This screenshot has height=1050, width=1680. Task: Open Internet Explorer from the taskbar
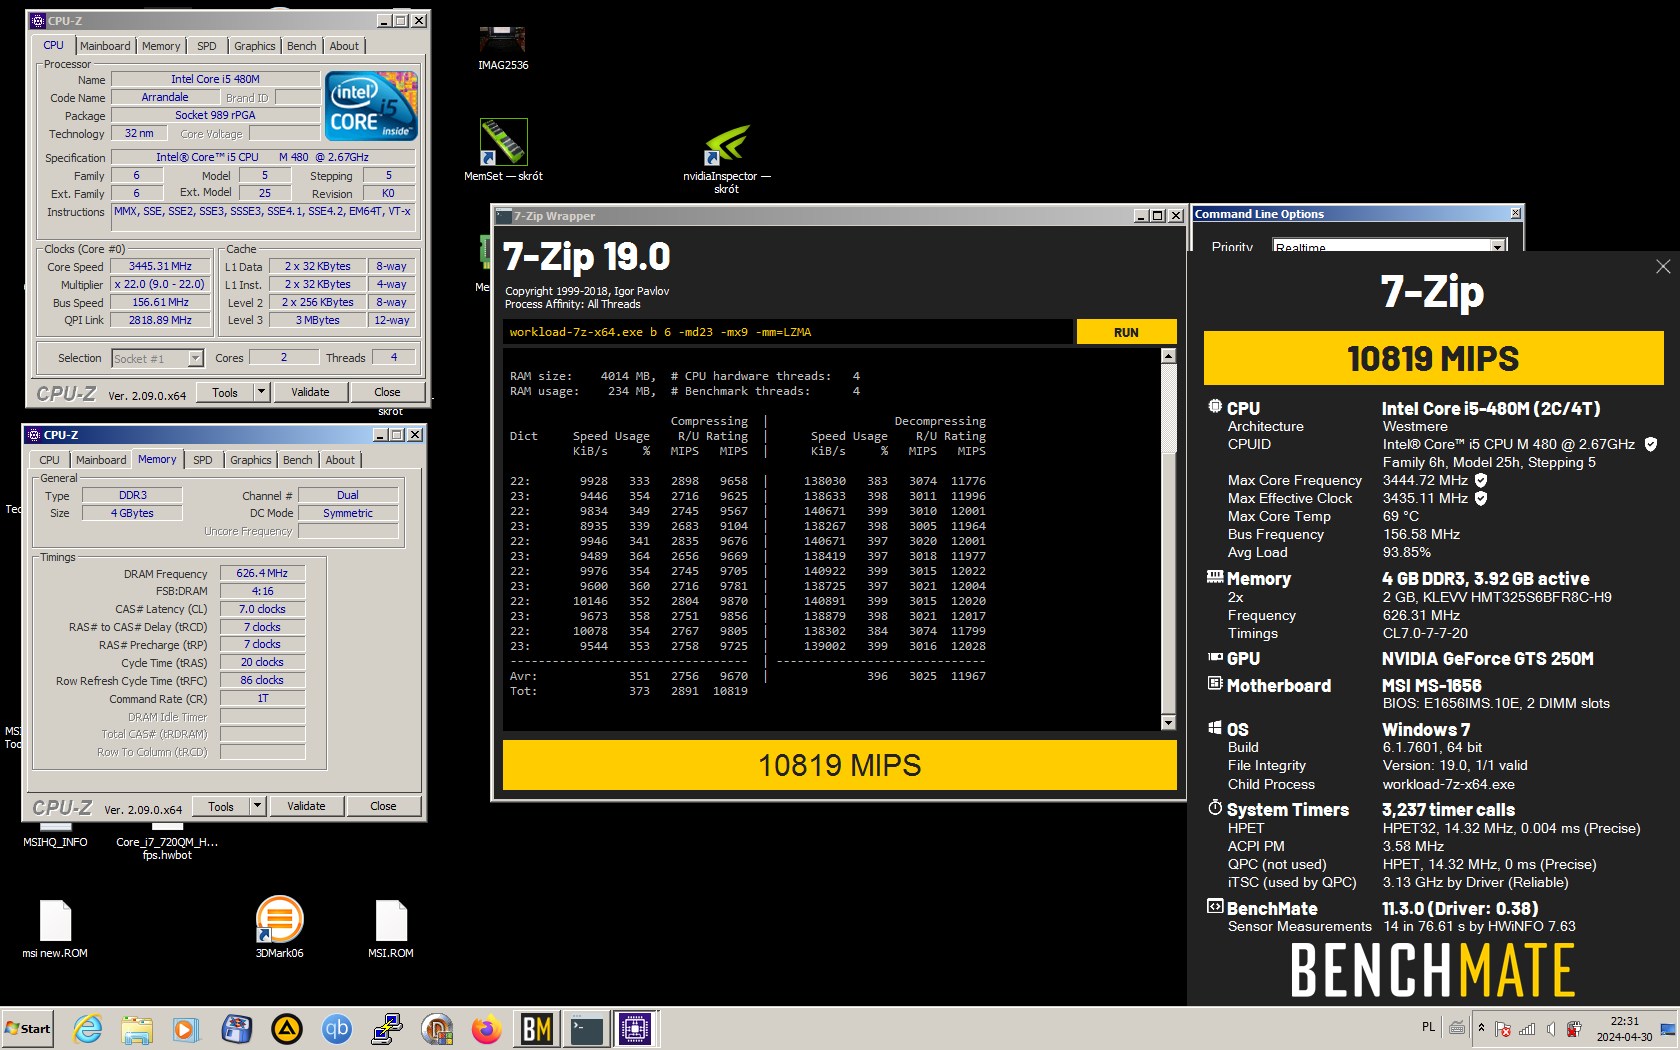tap(88, 1028)
